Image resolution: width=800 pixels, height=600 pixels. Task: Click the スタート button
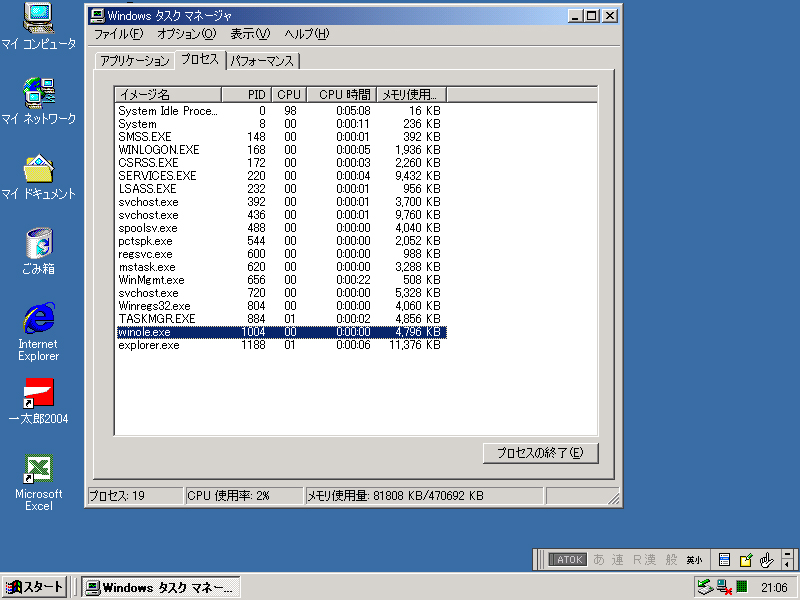(x=35, y=587)
